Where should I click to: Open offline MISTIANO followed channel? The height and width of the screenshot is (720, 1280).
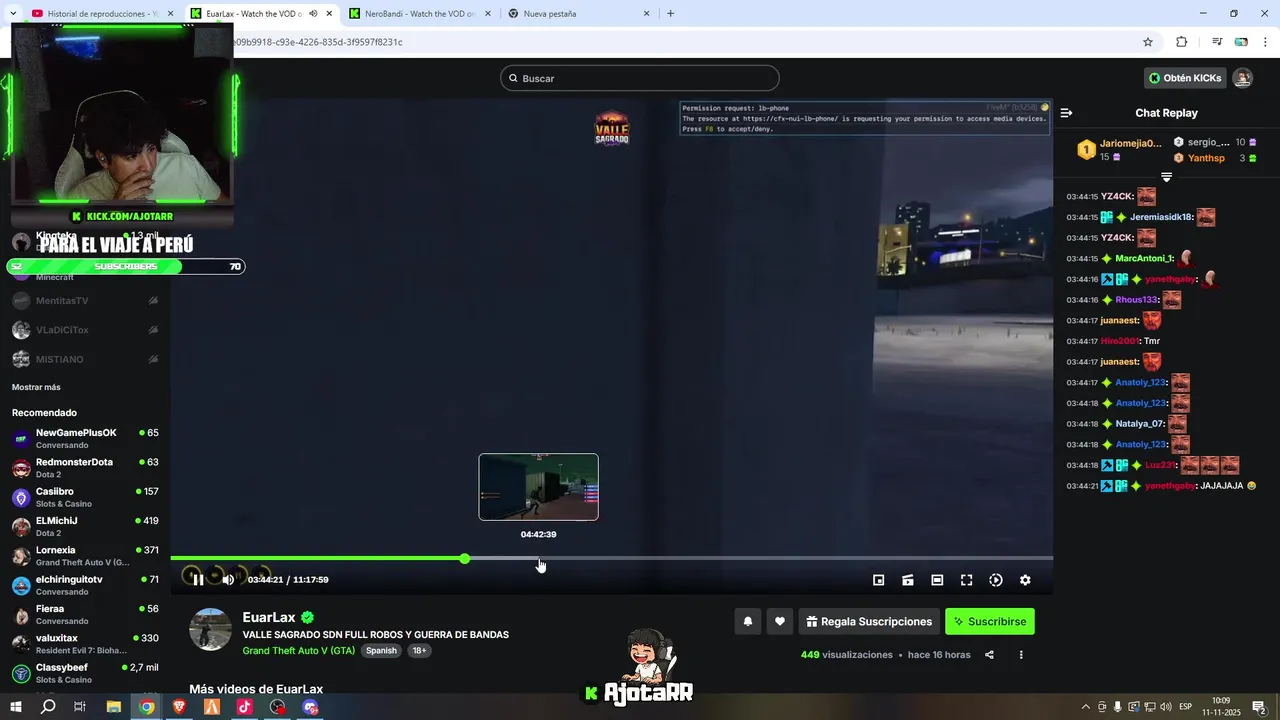pyautogui.click(x=85, y=359)
